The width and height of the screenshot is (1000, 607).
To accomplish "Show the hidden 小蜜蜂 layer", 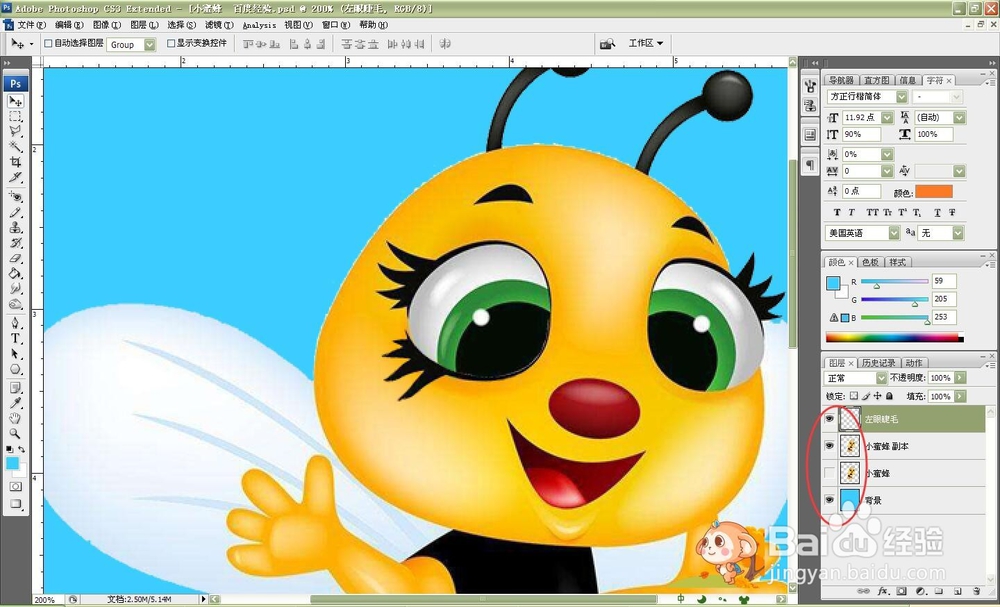I will 830,470.
